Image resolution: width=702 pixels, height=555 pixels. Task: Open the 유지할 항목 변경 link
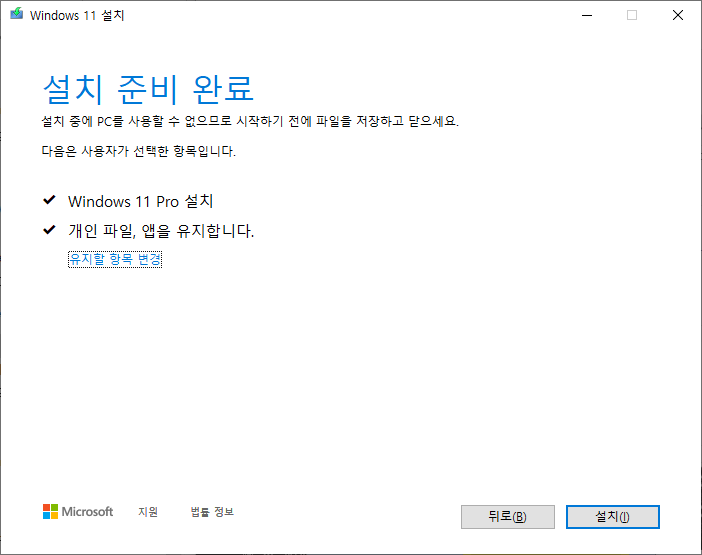pyautogui.click(x=115, y=259)
